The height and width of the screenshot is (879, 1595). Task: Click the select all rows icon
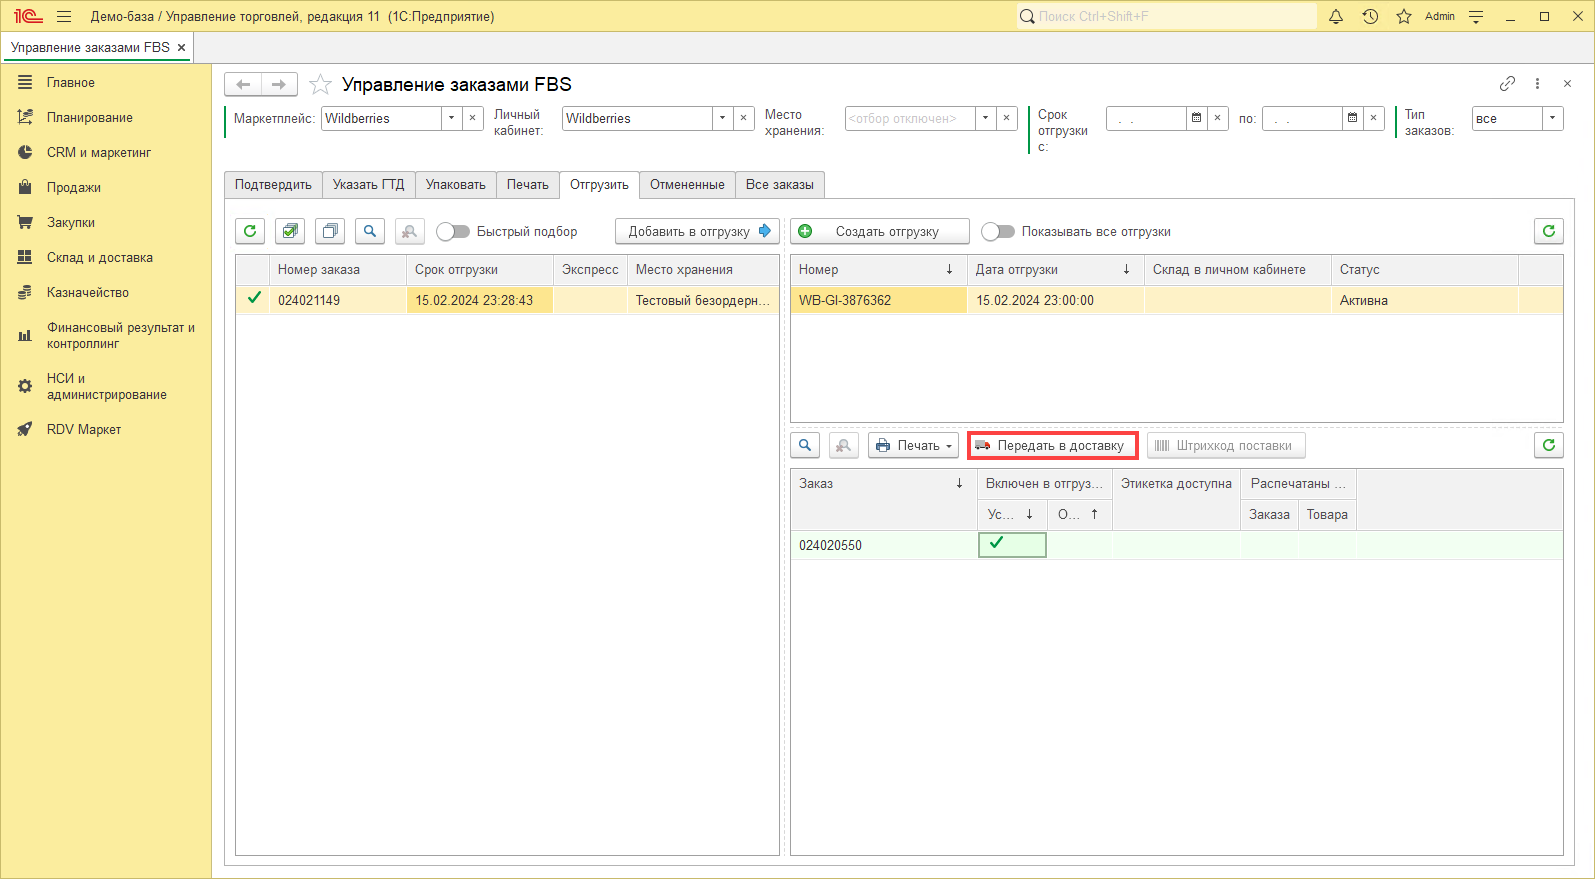(x=290, y=231)
